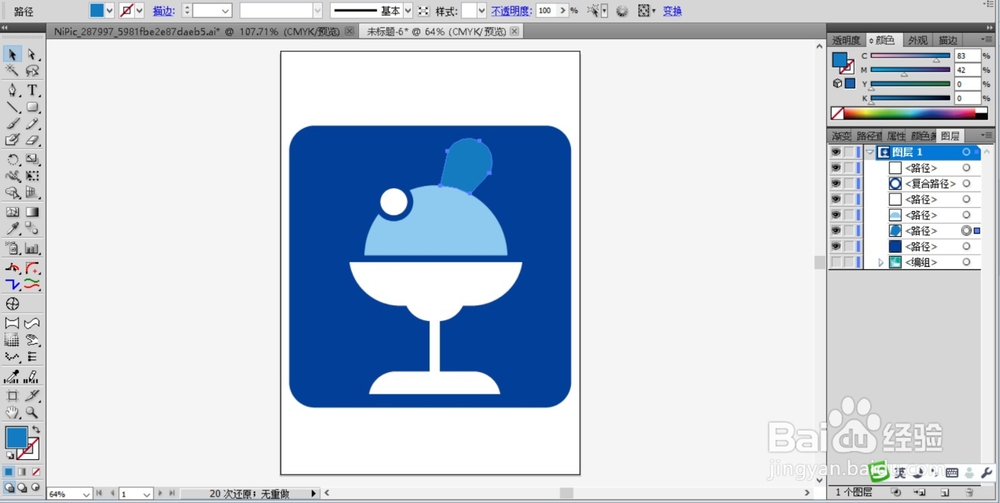The height and width of the screenshot is (503, 1000).
Task: Select the Hand tool
Action: click(x=12, y=412)
